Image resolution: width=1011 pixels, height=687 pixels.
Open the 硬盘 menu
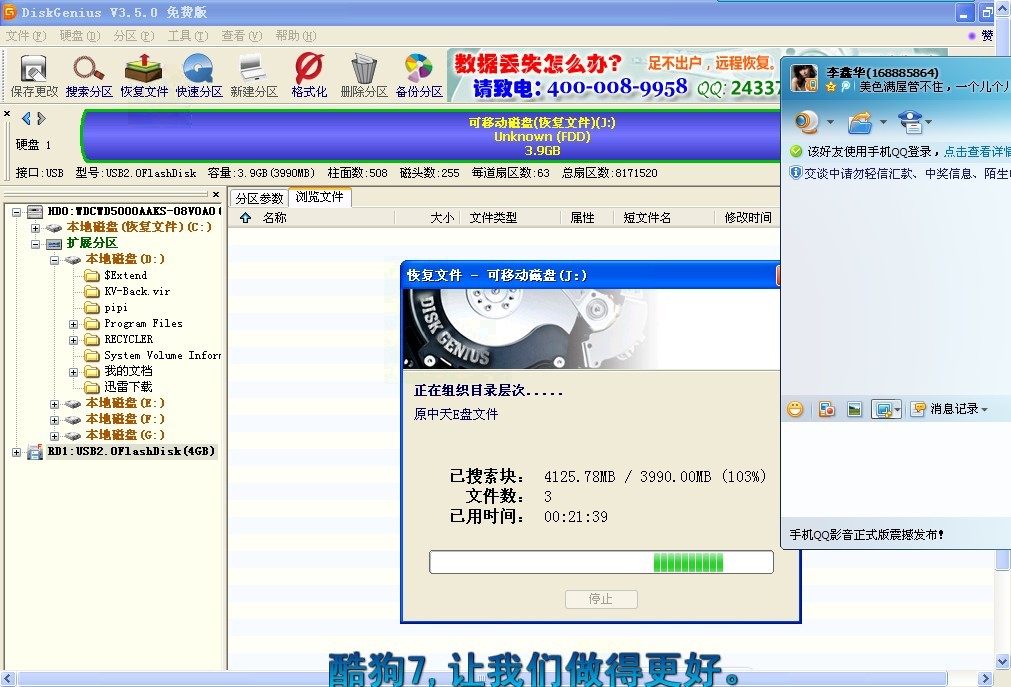tap(80, 36)
